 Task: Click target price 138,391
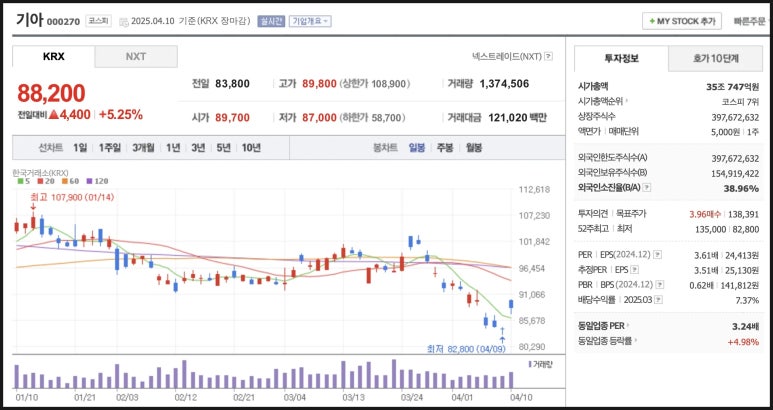[742, 214]
